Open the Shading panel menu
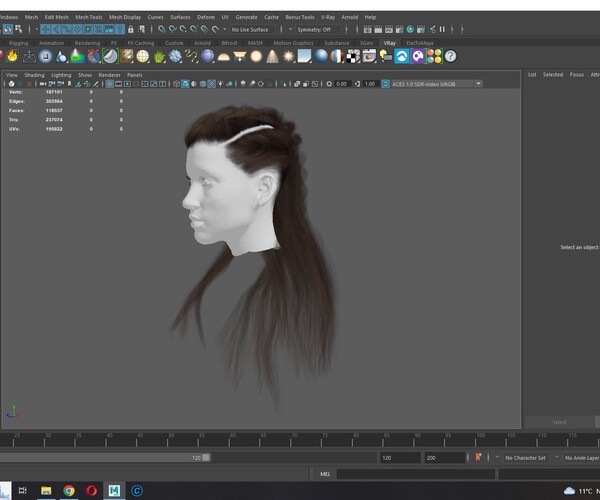This screenshot has height=500, width=600. pyautogui.click(x=34, y=75)
